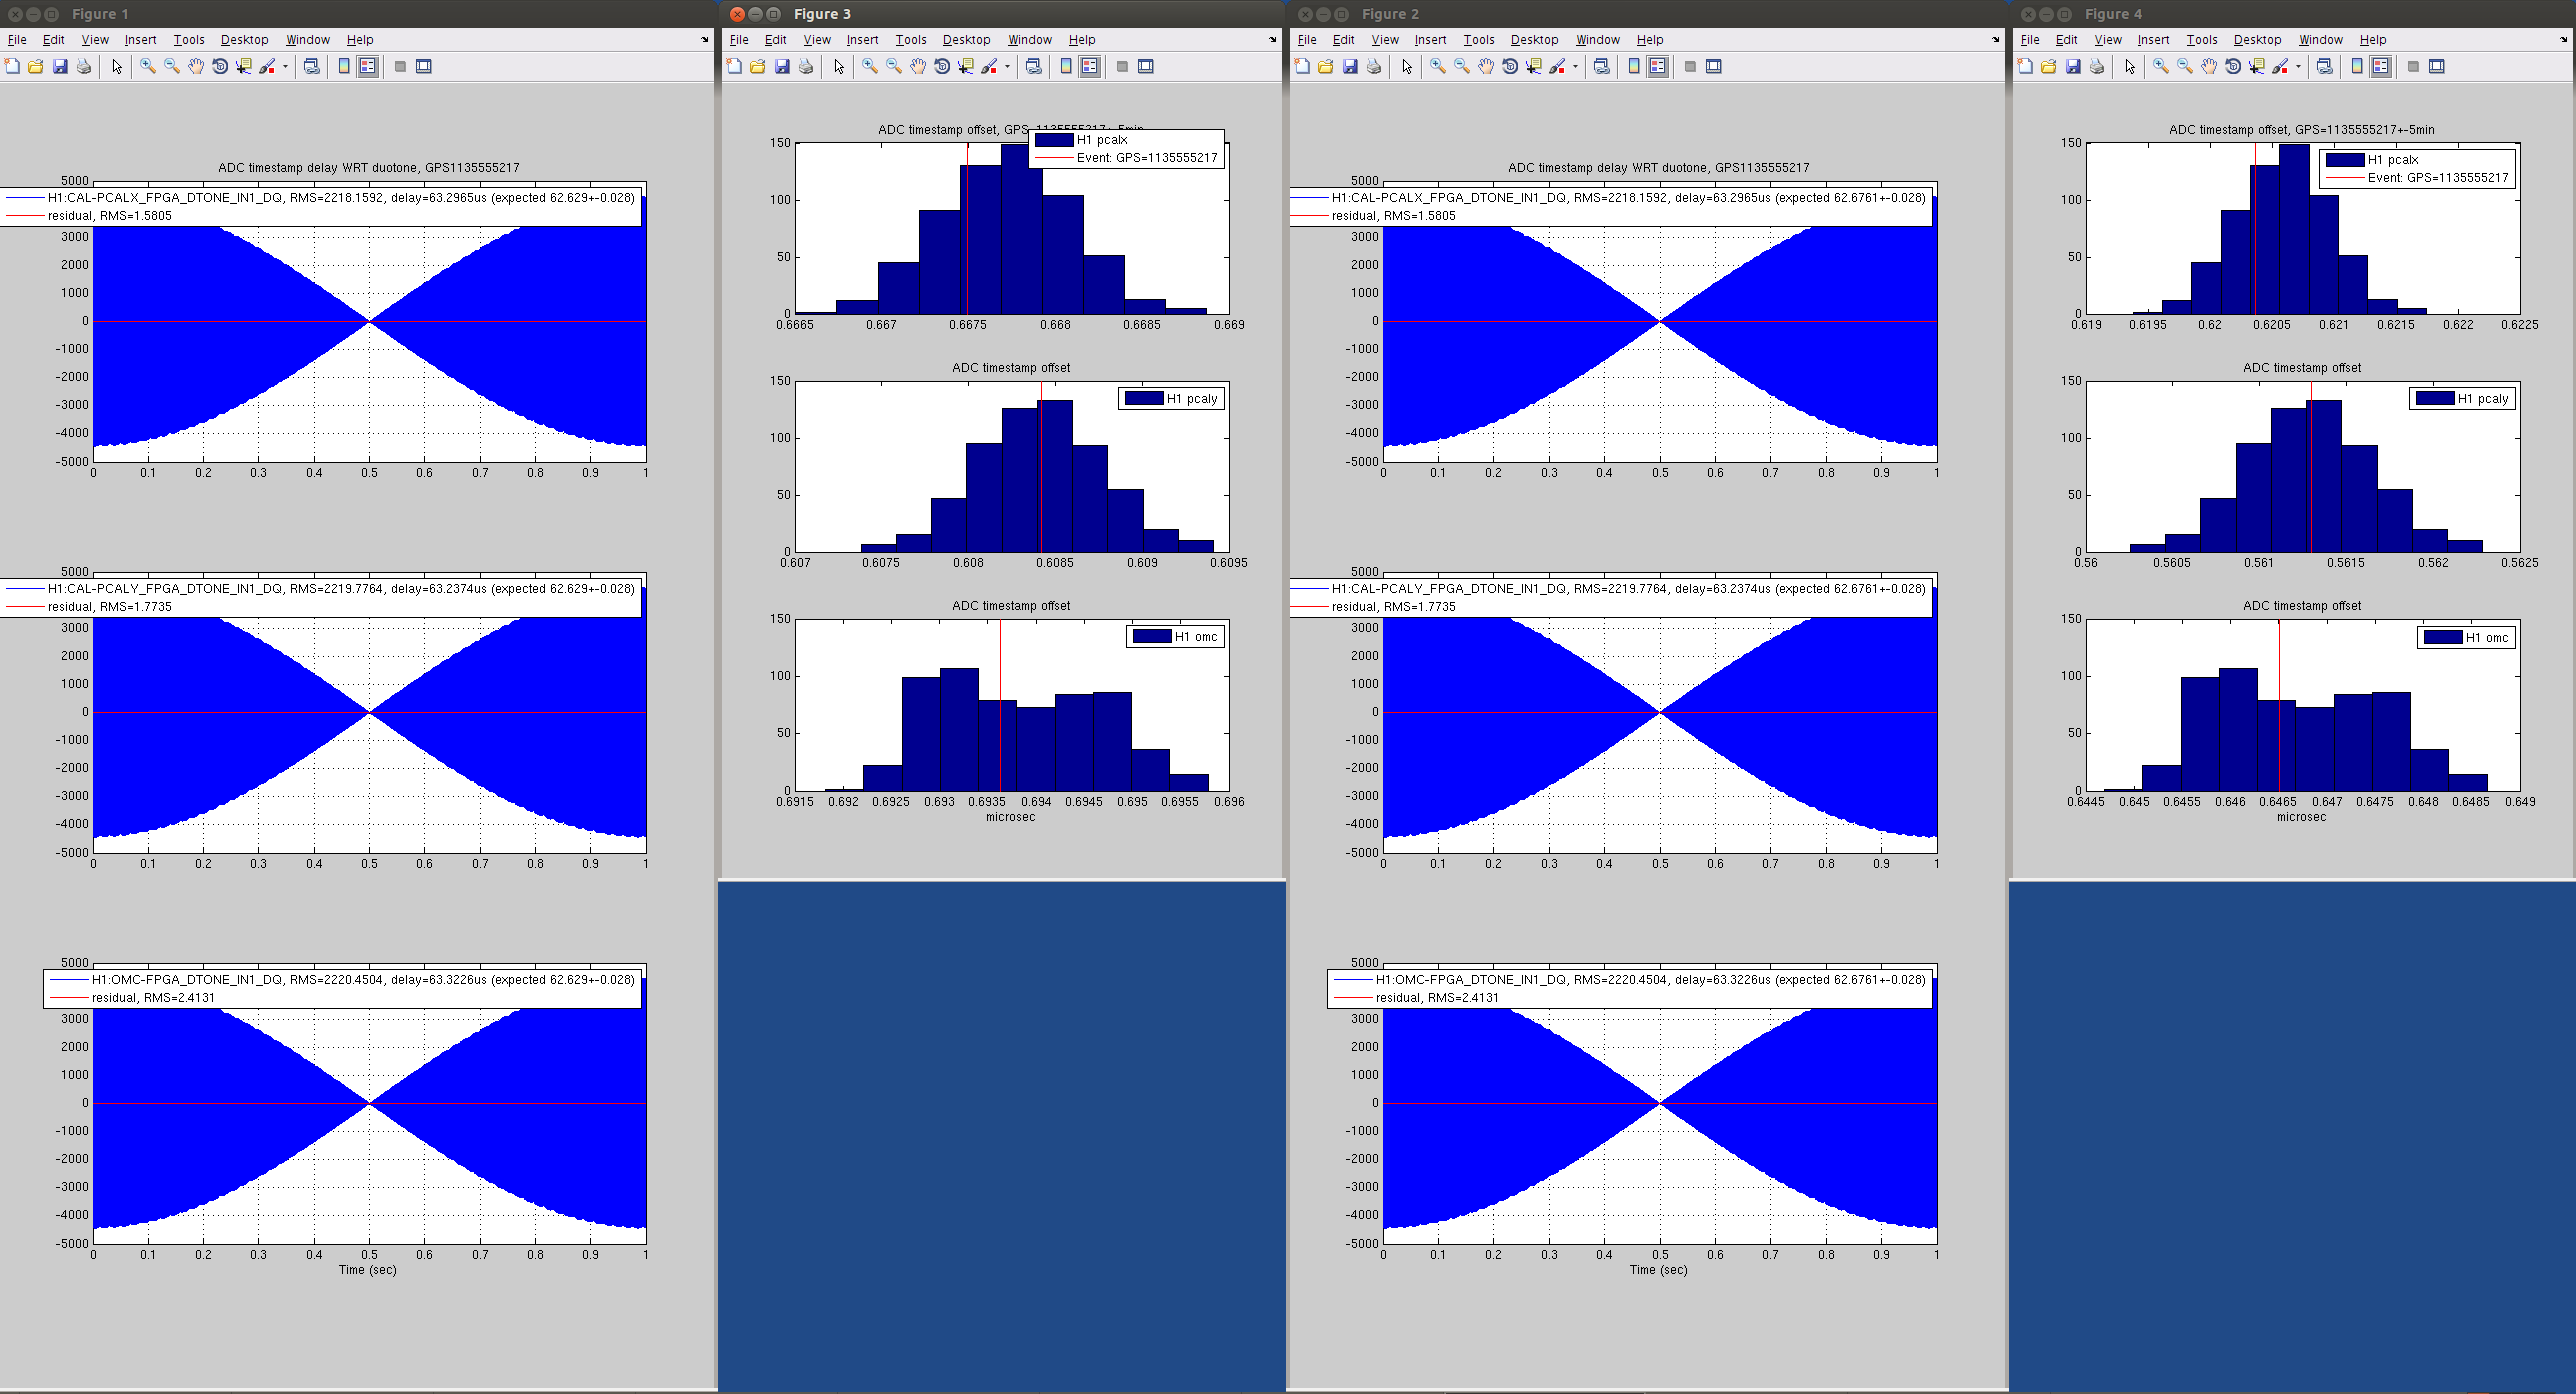Select Data Cursor tool in Figure 3
The height and width of the screenshot is (1394, 2576).
coord(966,66)
